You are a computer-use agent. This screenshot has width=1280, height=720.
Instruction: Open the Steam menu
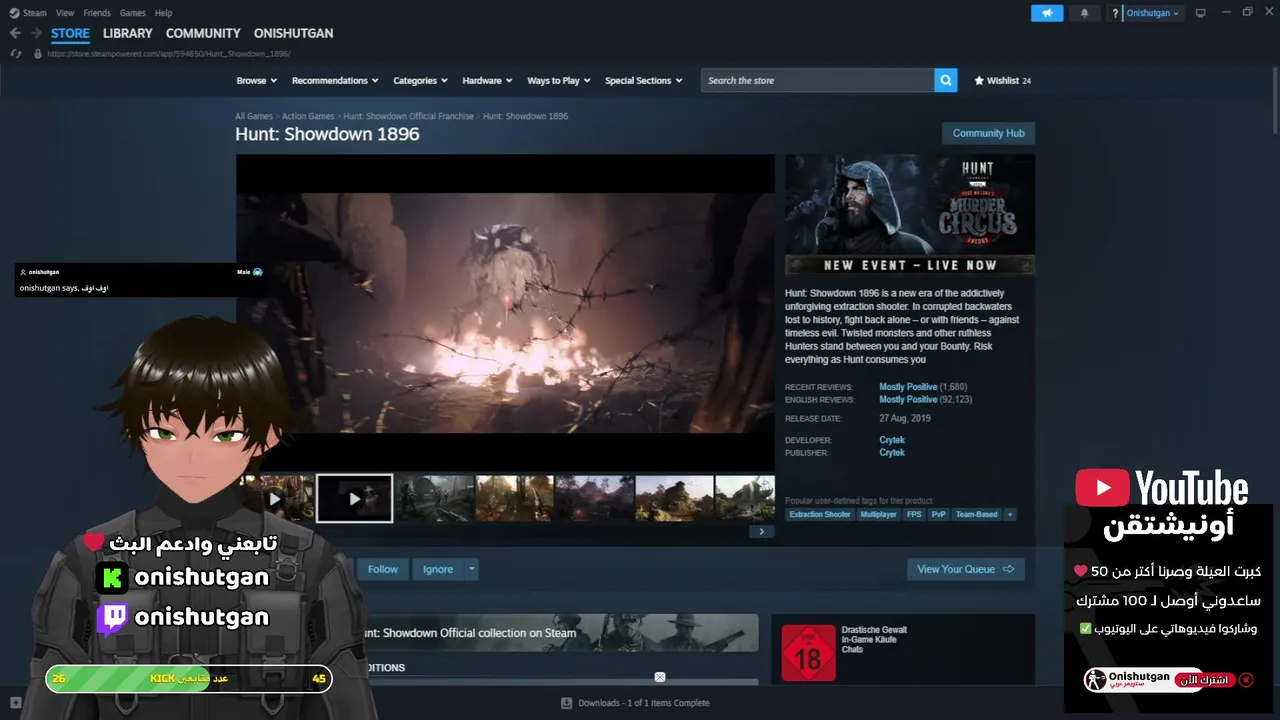pyautogui.click(x=34, y=13)
